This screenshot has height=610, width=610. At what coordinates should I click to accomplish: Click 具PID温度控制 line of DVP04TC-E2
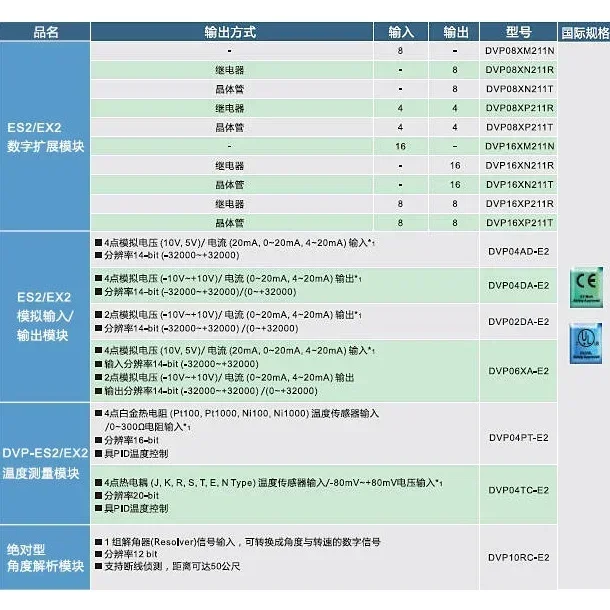click(132, 508)
